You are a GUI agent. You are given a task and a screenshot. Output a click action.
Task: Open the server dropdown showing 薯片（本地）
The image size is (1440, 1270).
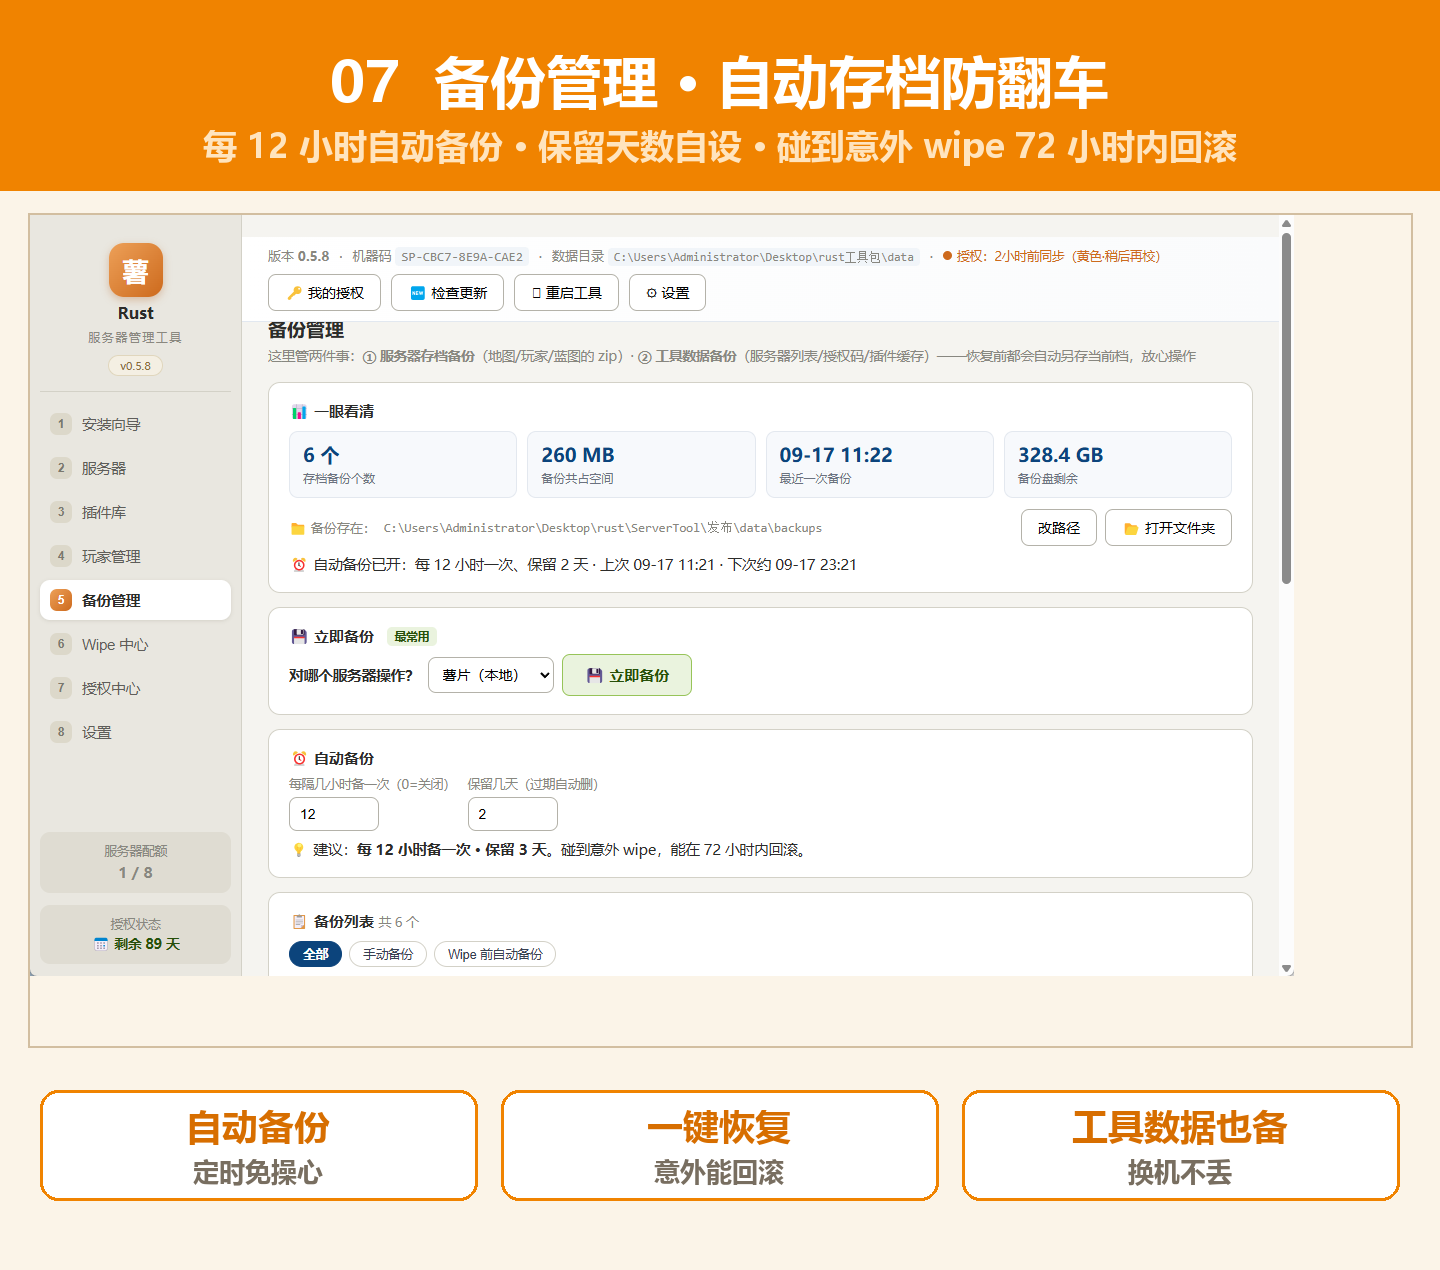click(491, 675)
